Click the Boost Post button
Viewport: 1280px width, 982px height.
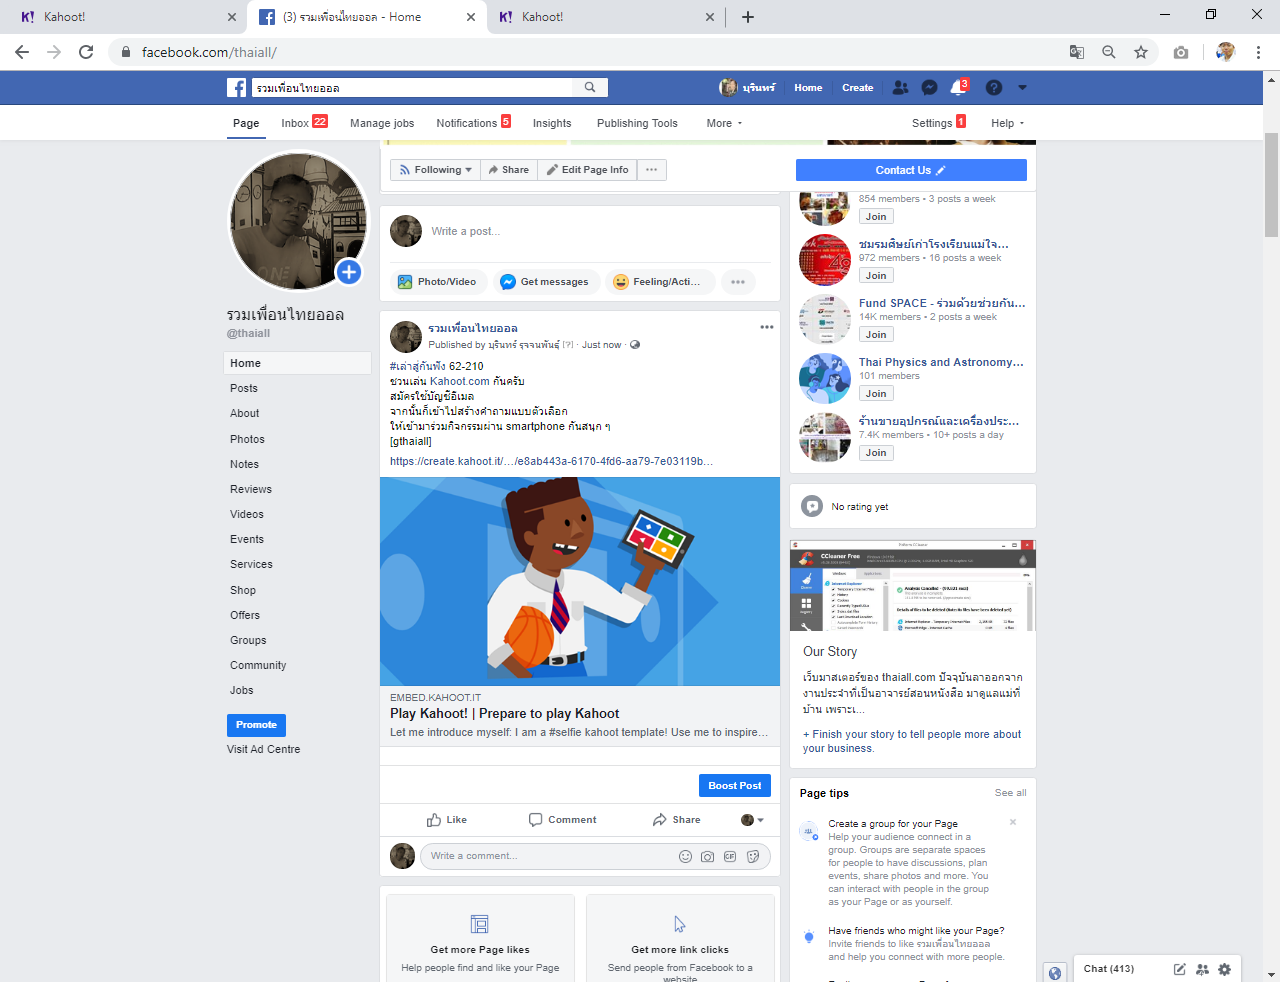(x=734, y=786)
